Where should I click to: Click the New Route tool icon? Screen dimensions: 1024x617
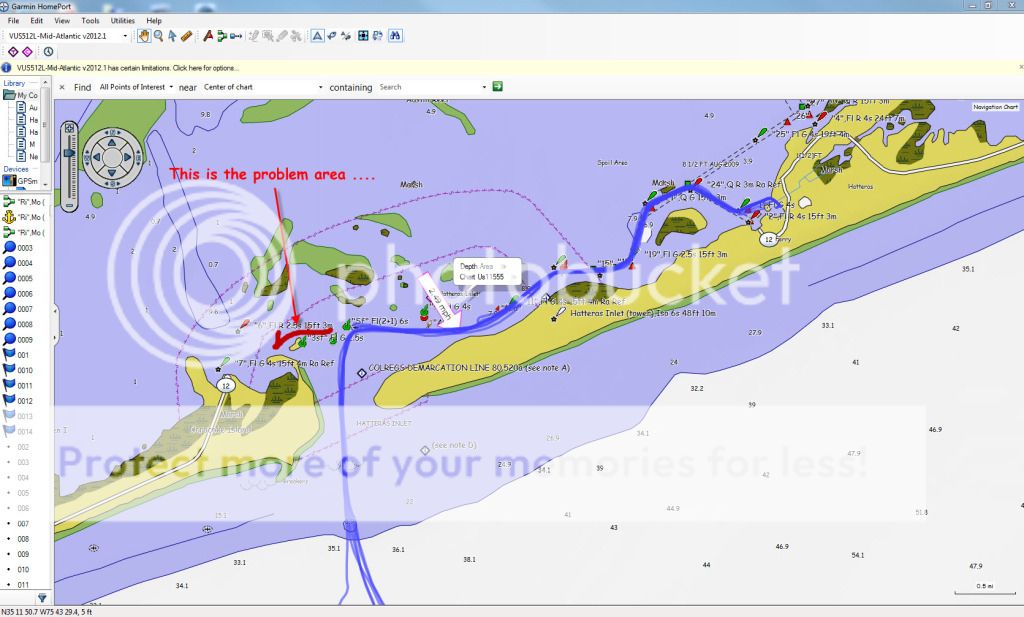(x=222, y=36)
